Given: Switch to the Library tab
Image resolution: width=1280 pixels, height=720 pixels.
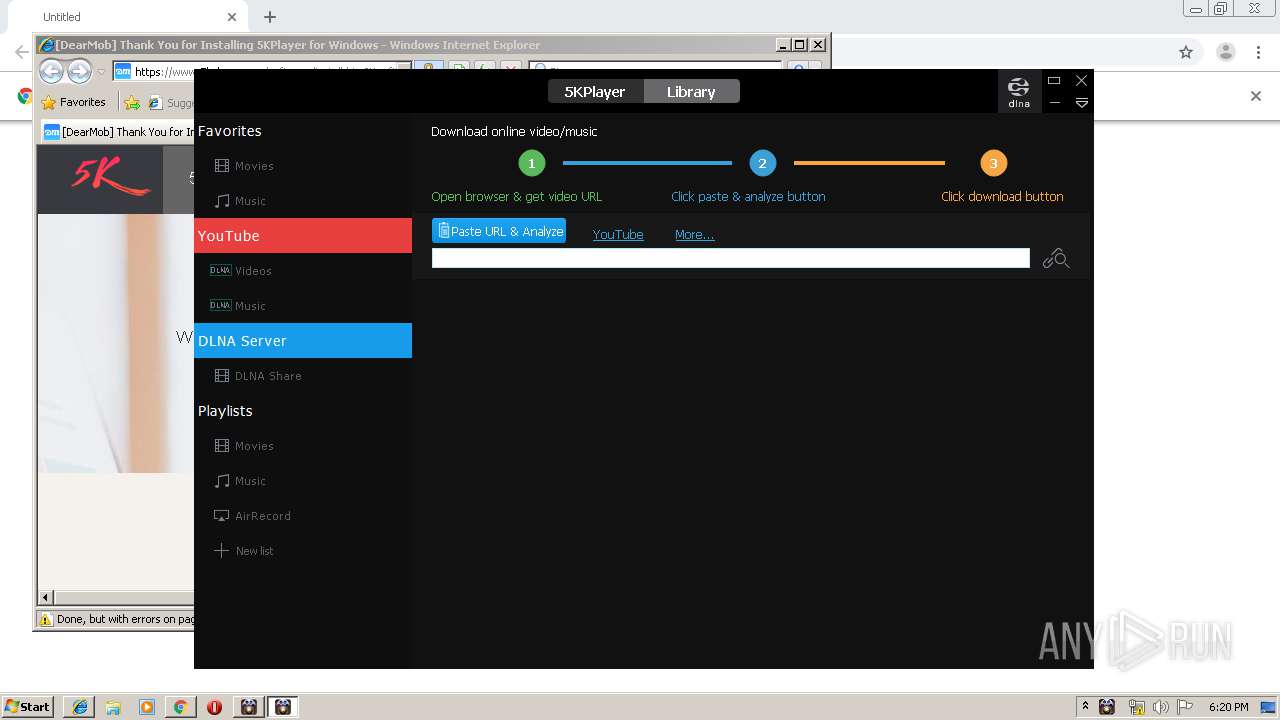Looking at the screenshot, I should pos(691,91).
